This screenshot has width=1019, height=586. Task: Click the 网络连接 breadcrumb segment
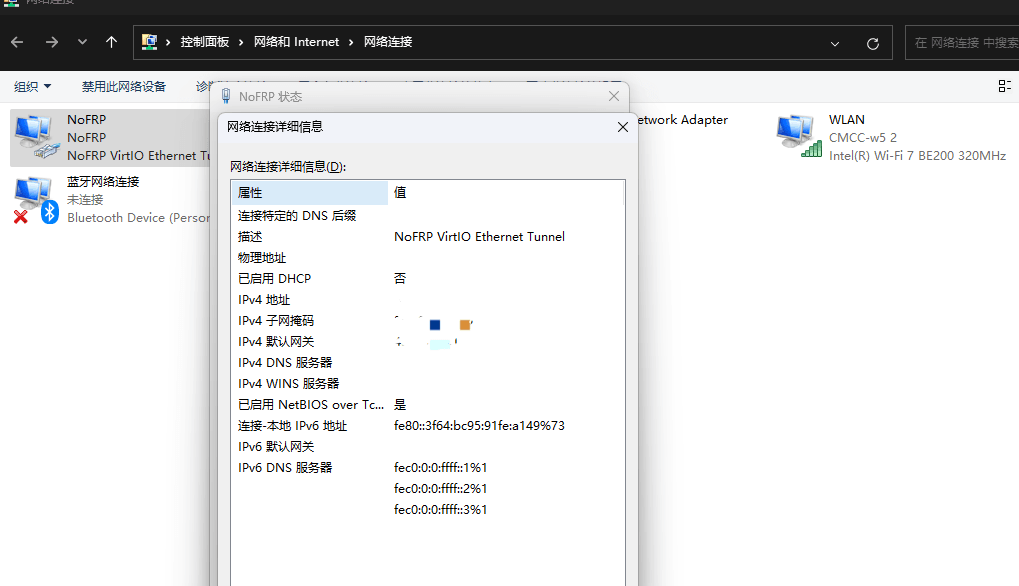tap(388, 42)
